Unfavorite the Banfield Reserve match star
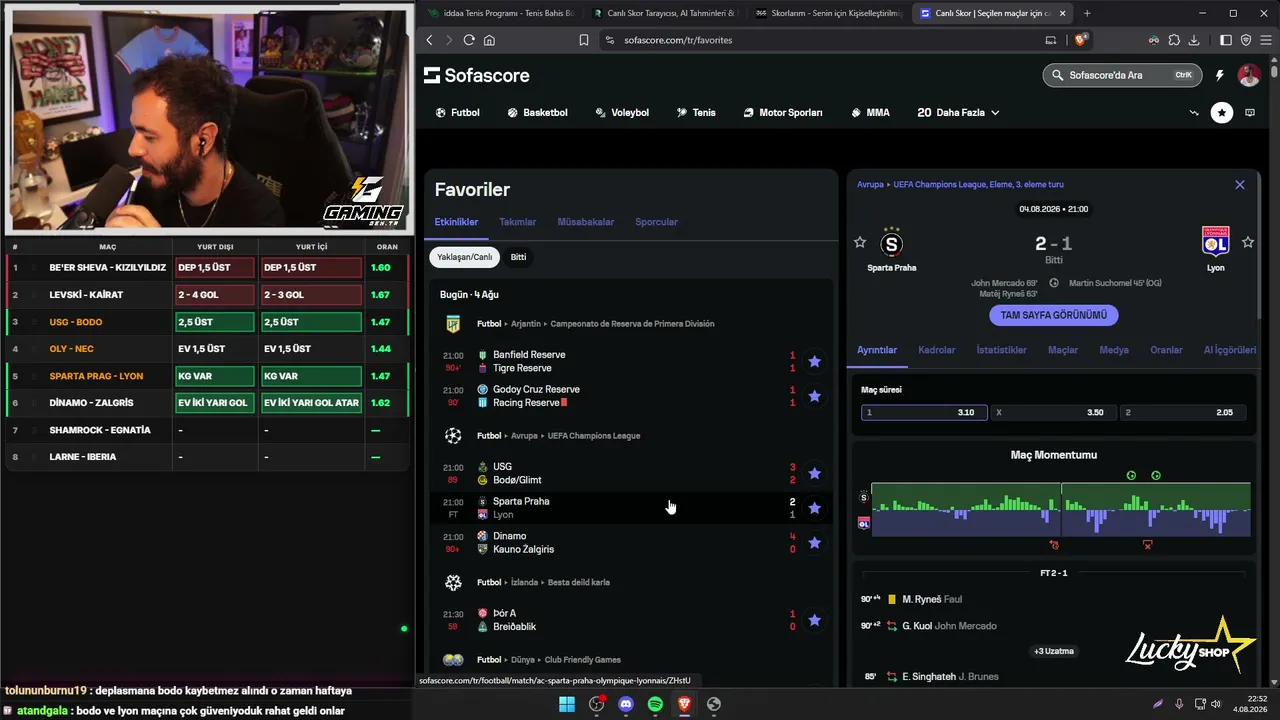This screenshot has width=1280, height=720. [x=814, y=361]
